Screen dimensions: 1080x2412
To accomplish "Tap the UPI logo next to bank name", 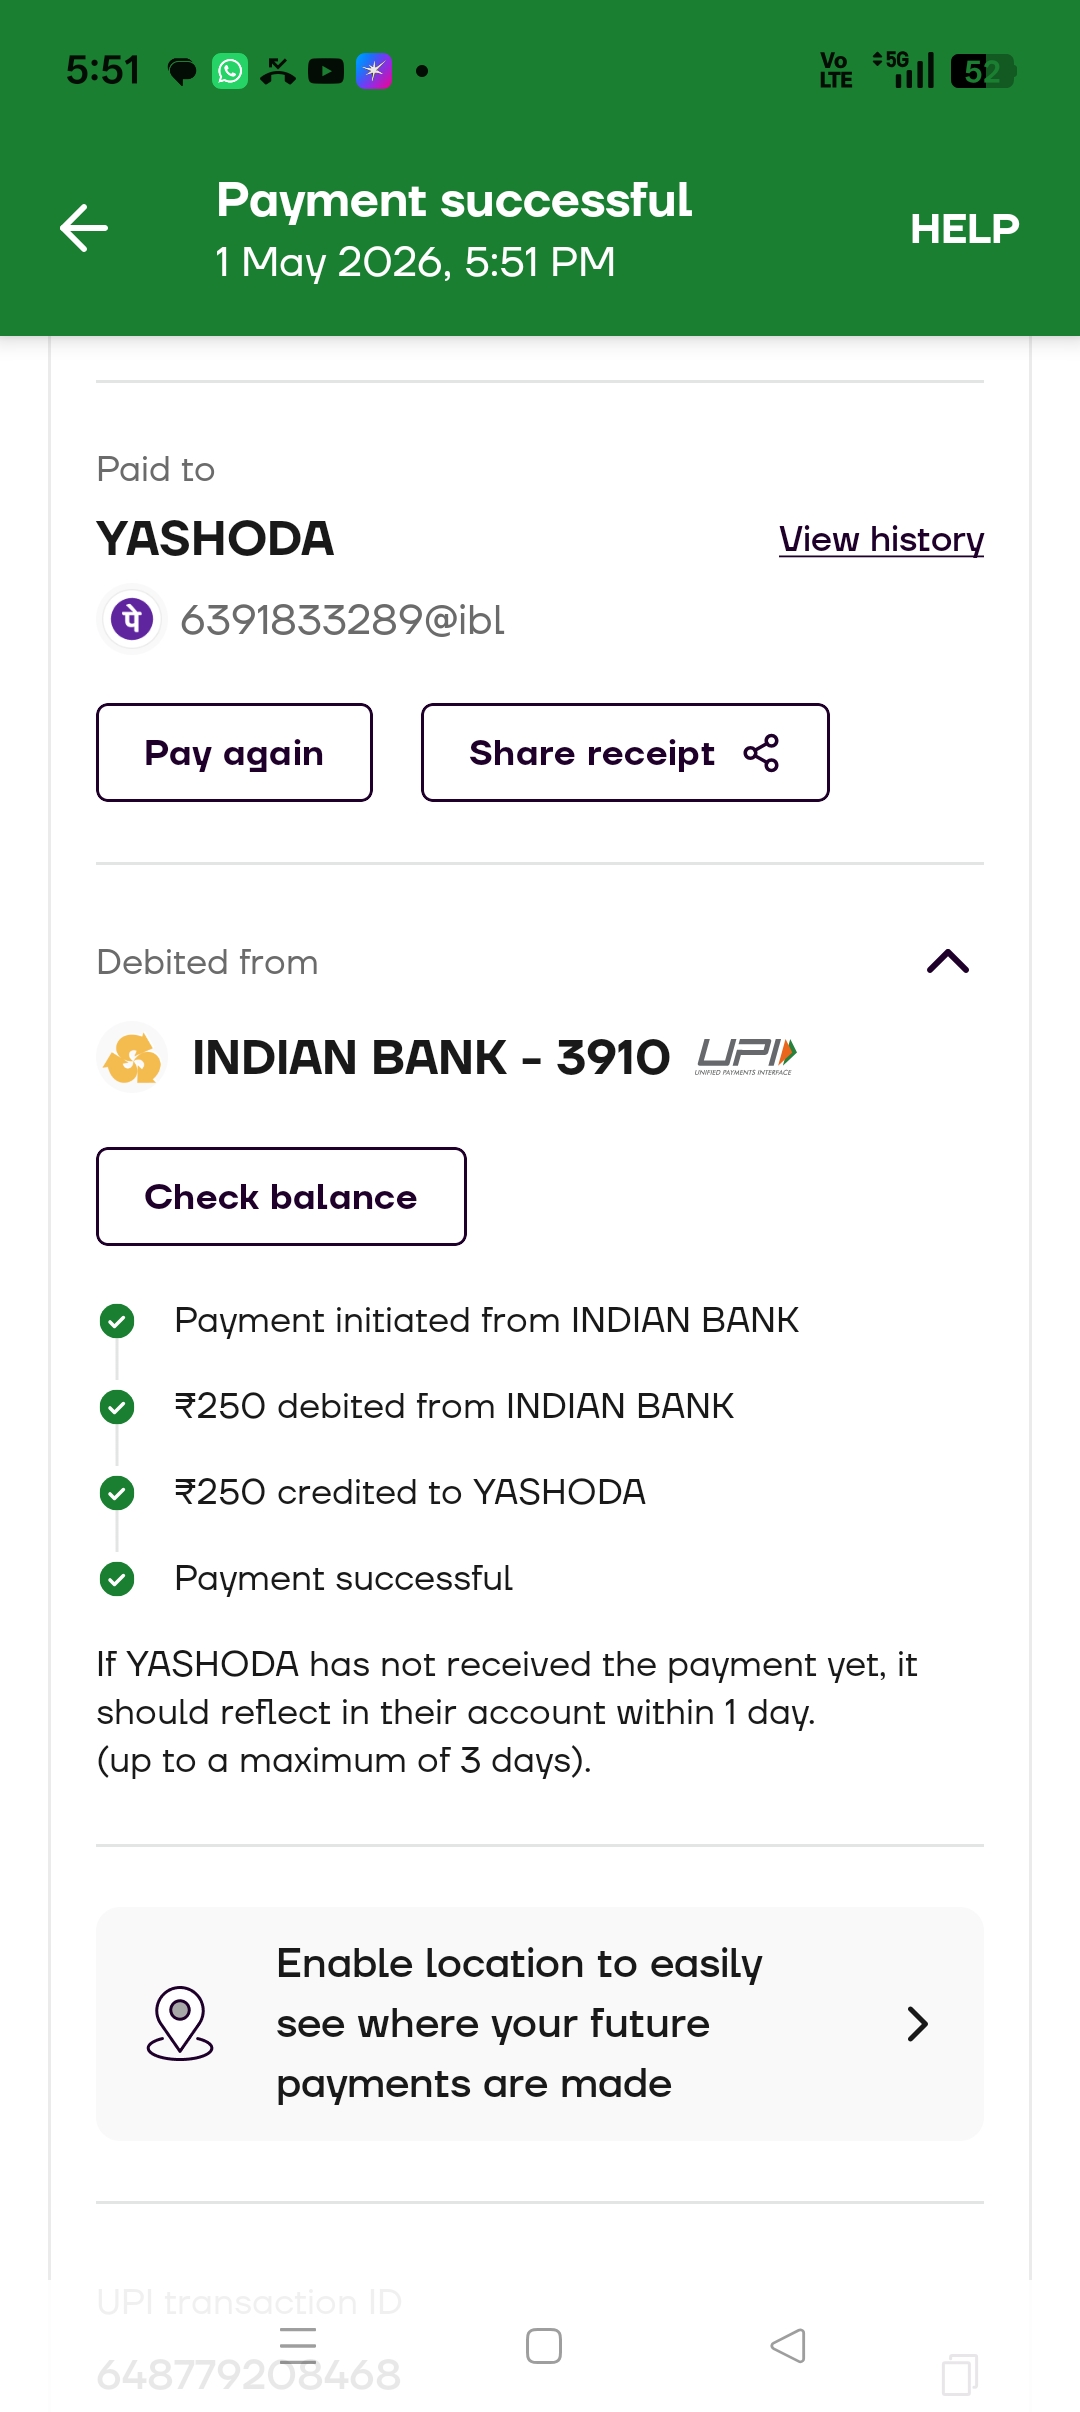I will (746, 1056).
